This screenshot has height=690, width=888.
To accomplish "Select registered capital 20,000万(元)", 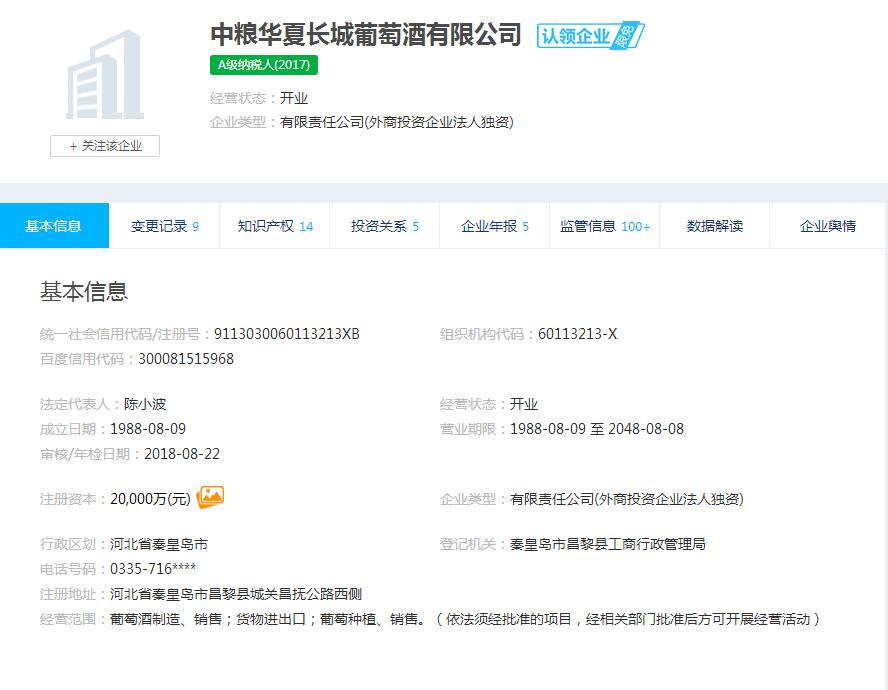I will click(x=150, y=499).
